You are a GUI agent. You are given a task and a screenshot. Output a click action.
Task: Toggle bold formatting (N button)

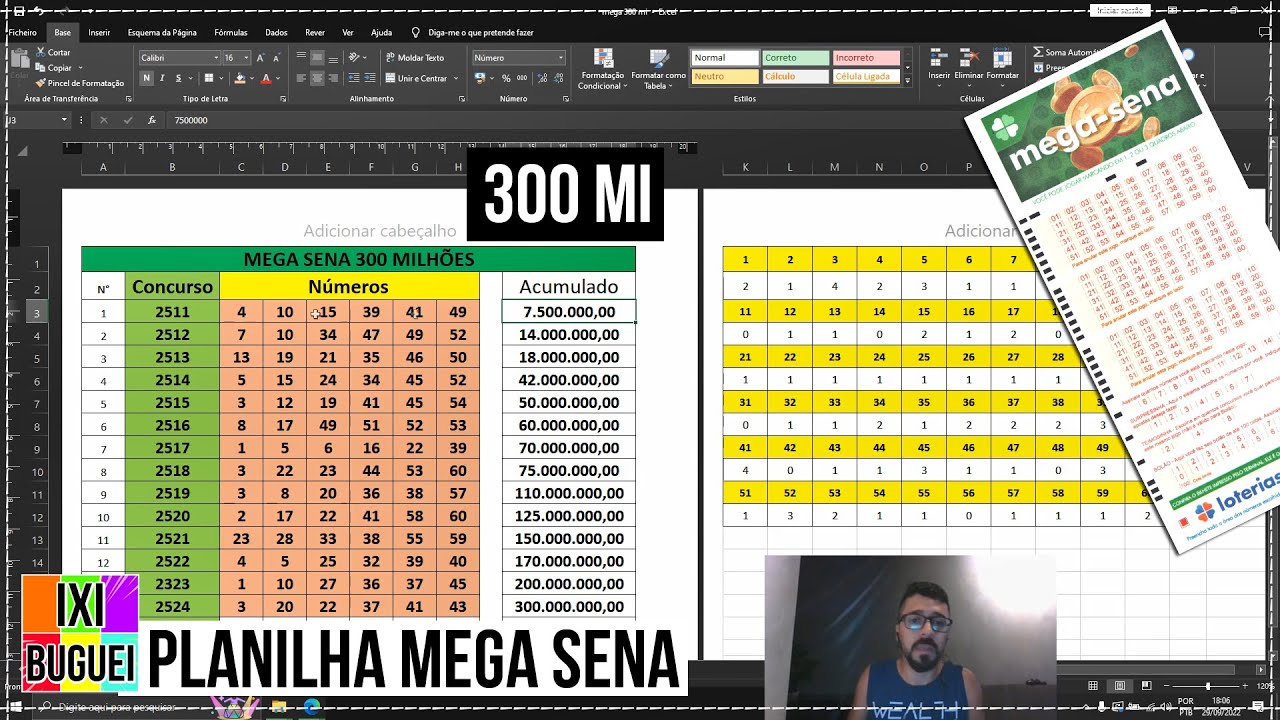147,78
